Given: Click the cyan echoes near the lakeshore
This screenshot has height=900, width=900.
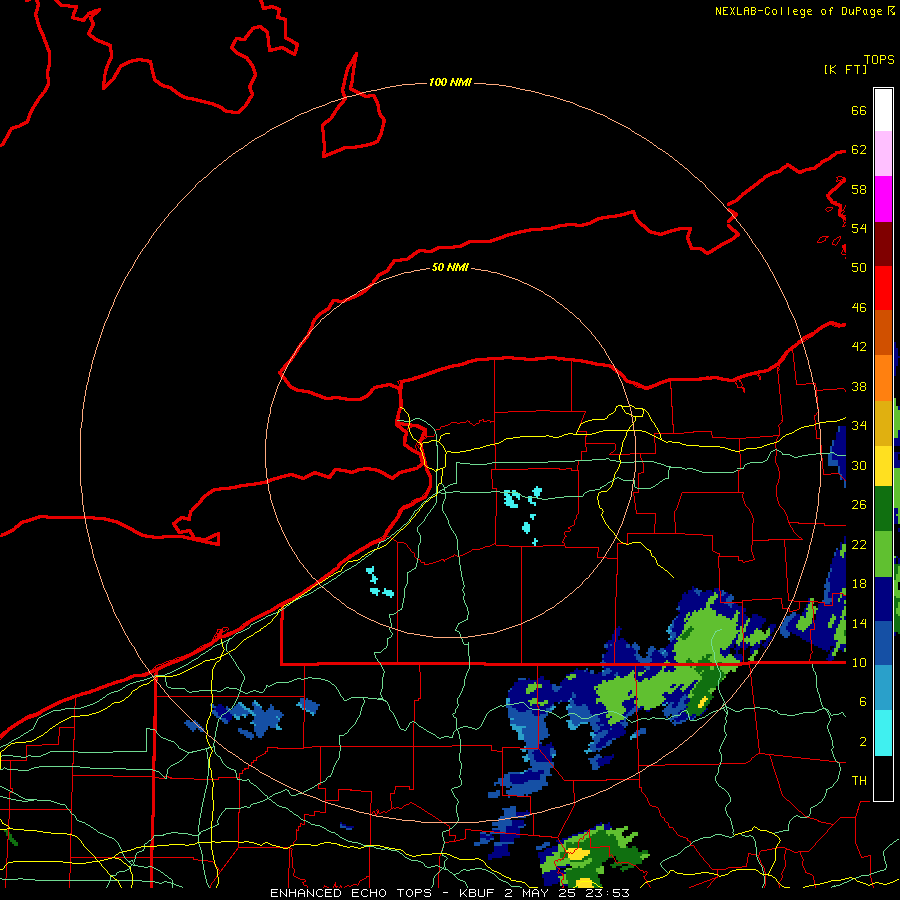Looking at the screenshot, I should click(379, 583).
